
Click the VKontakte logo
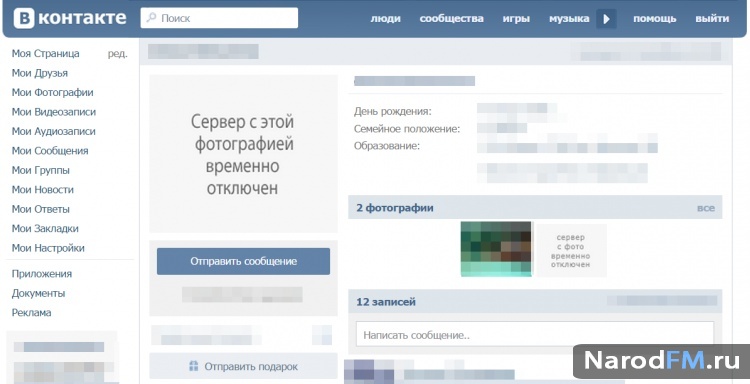click(70, 18)
